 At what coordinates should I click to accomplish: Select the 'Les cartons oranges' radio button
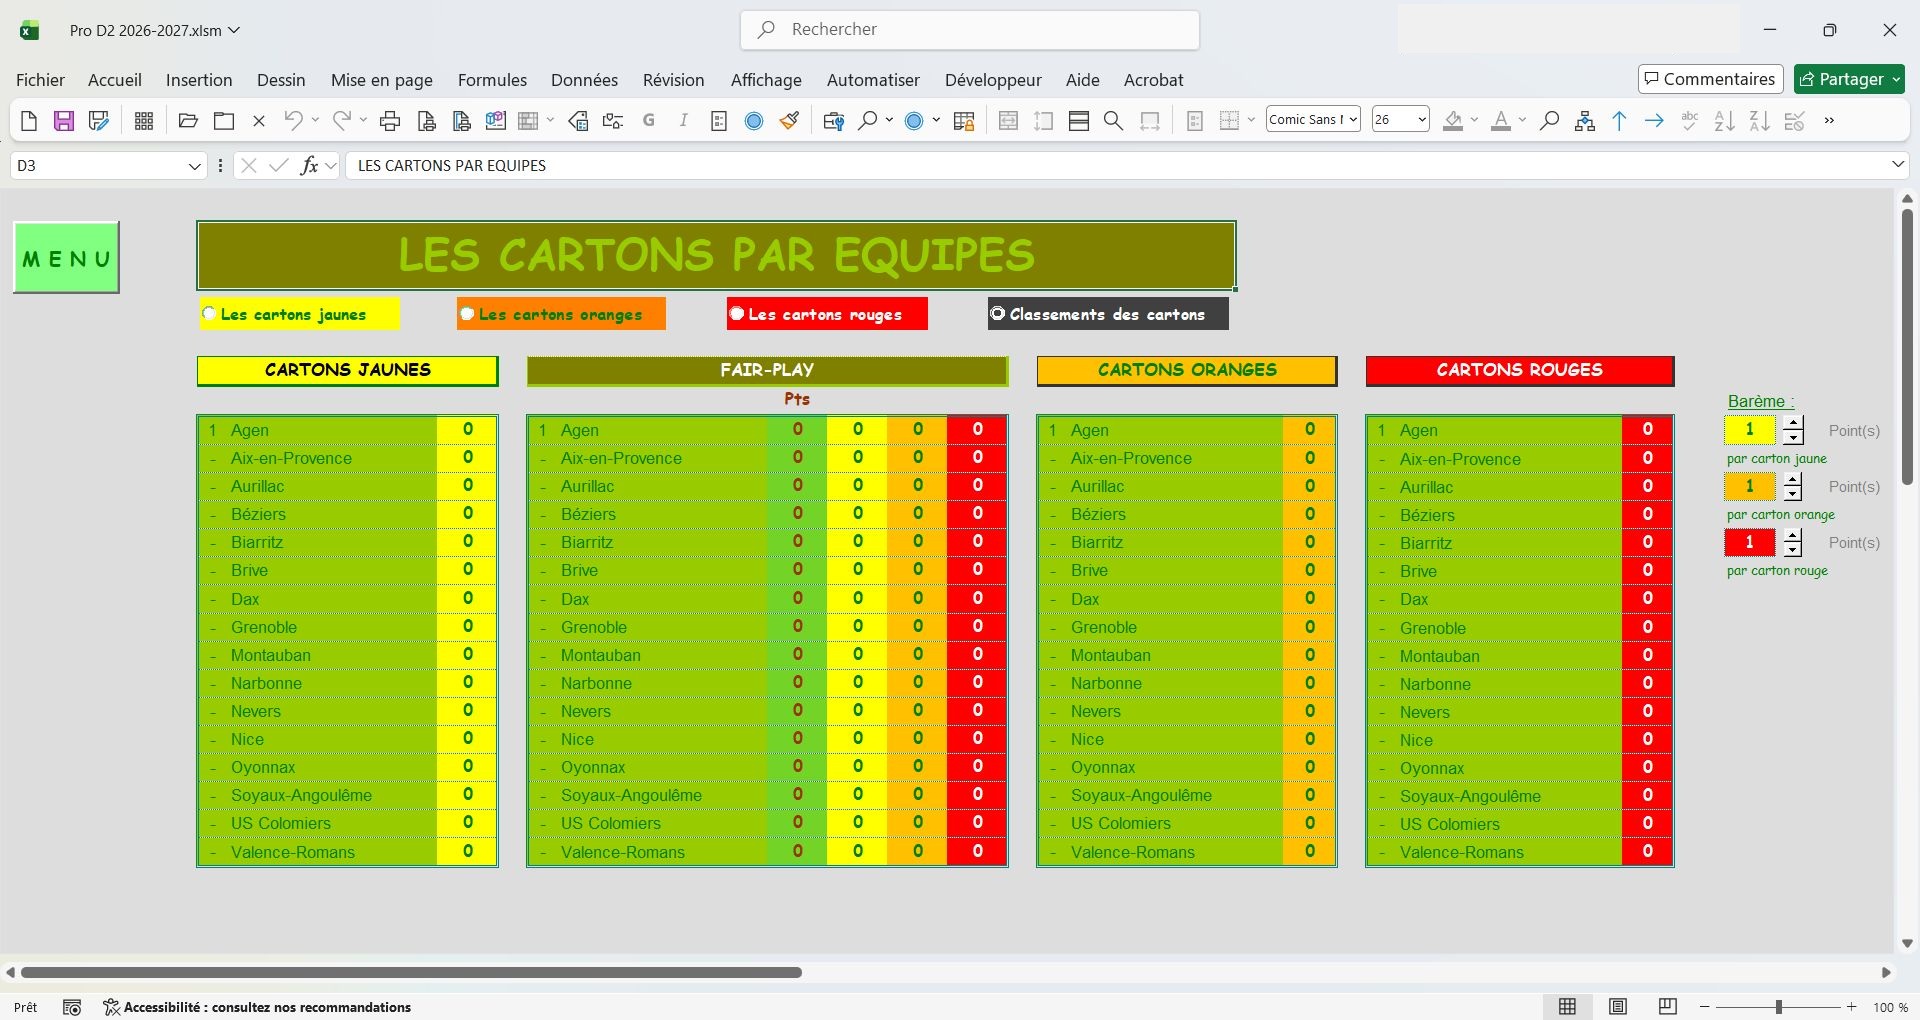[467, 314]
